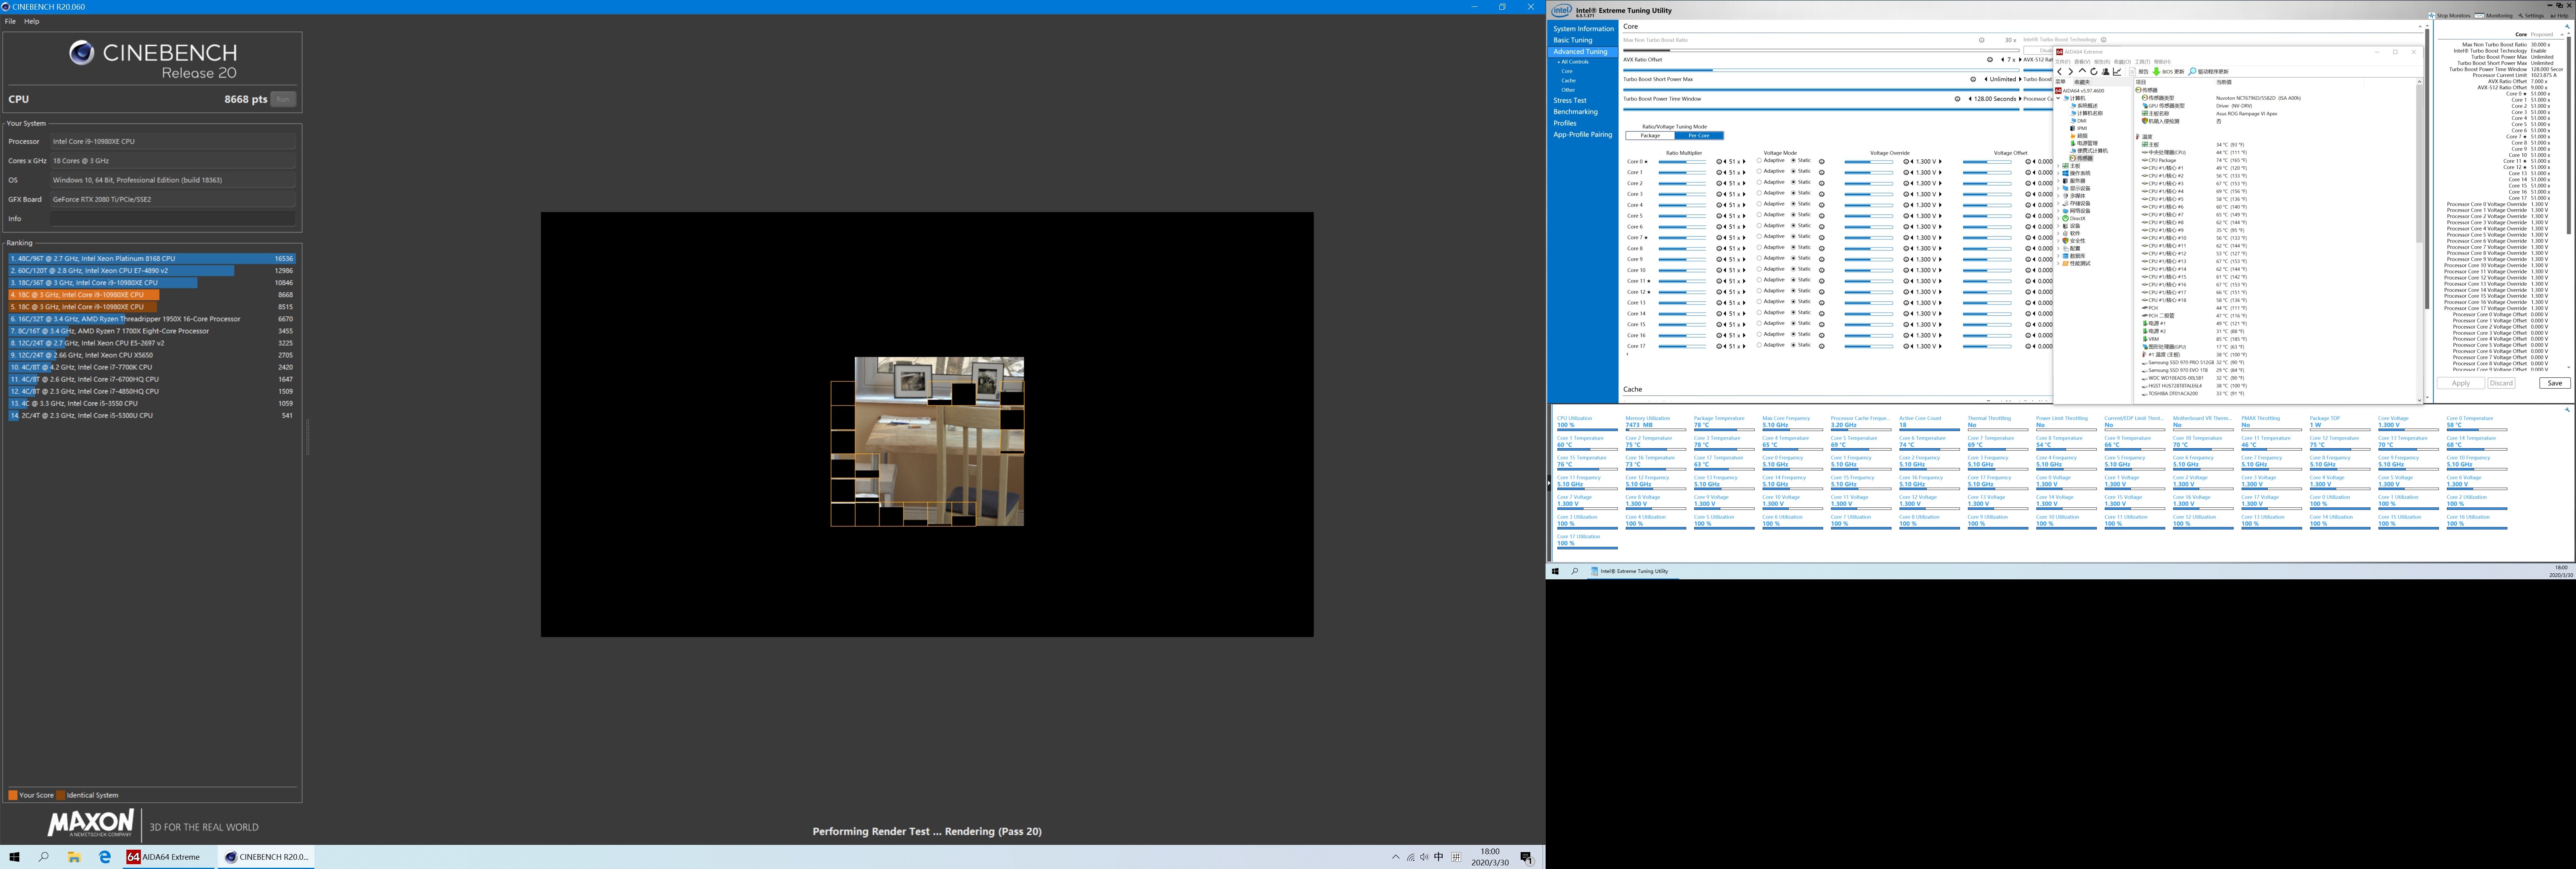Select Adaptive voltage mode for Core 5

tap(1759, 215)
